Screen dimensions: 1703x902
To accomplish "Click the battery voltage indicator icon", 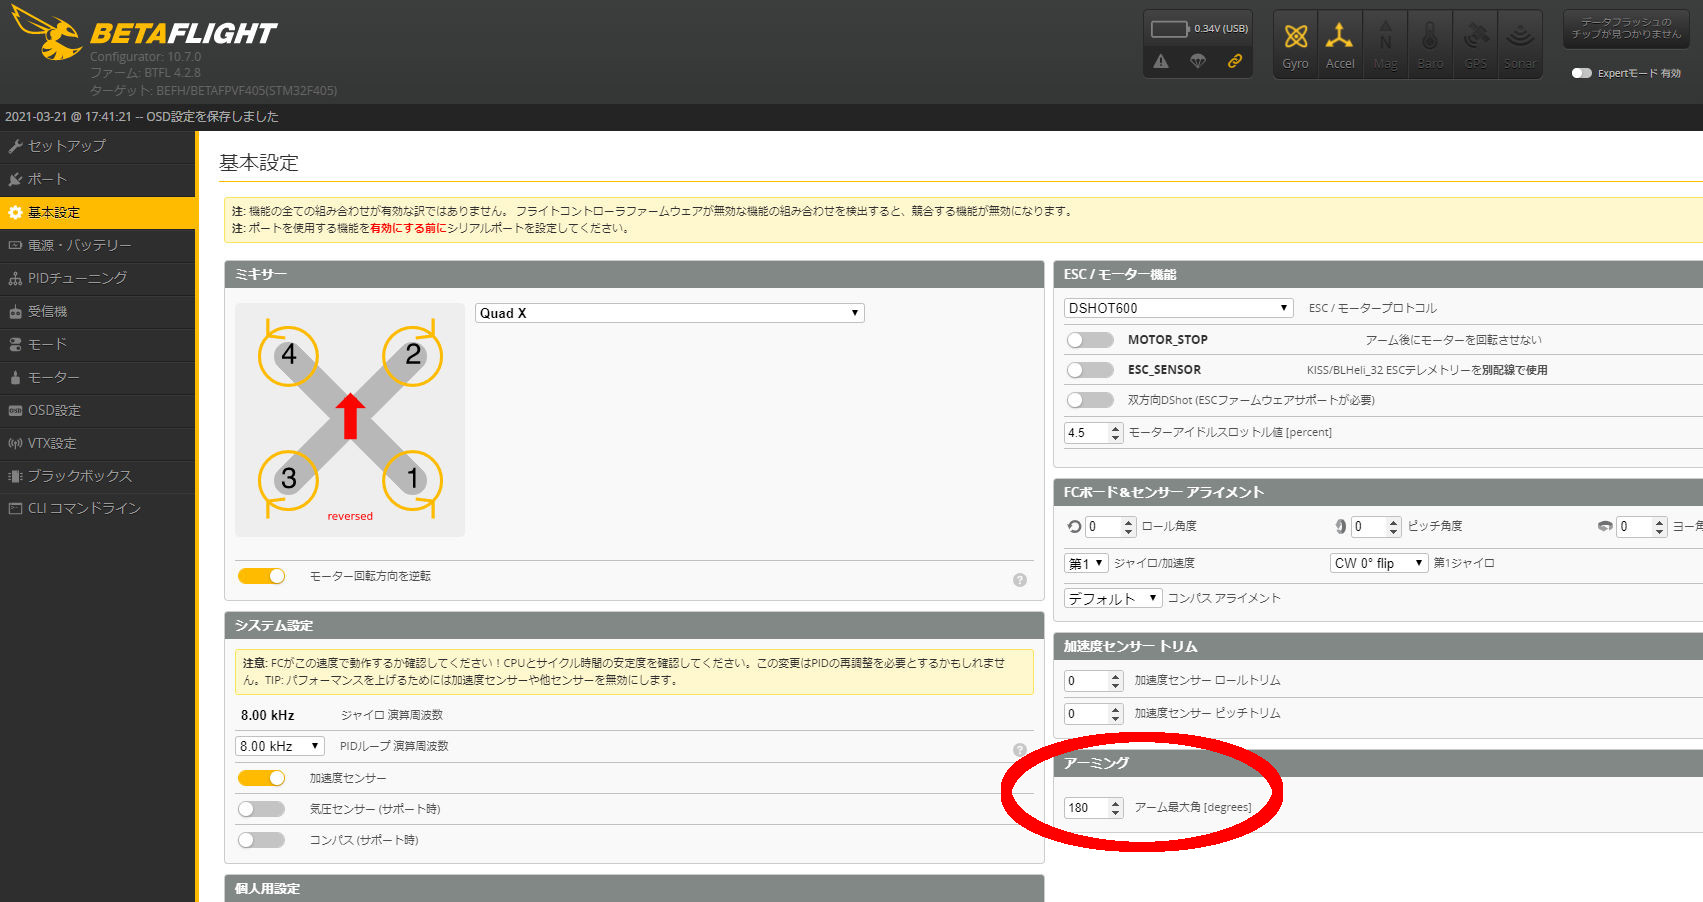I will click(x=1169, y=29).
